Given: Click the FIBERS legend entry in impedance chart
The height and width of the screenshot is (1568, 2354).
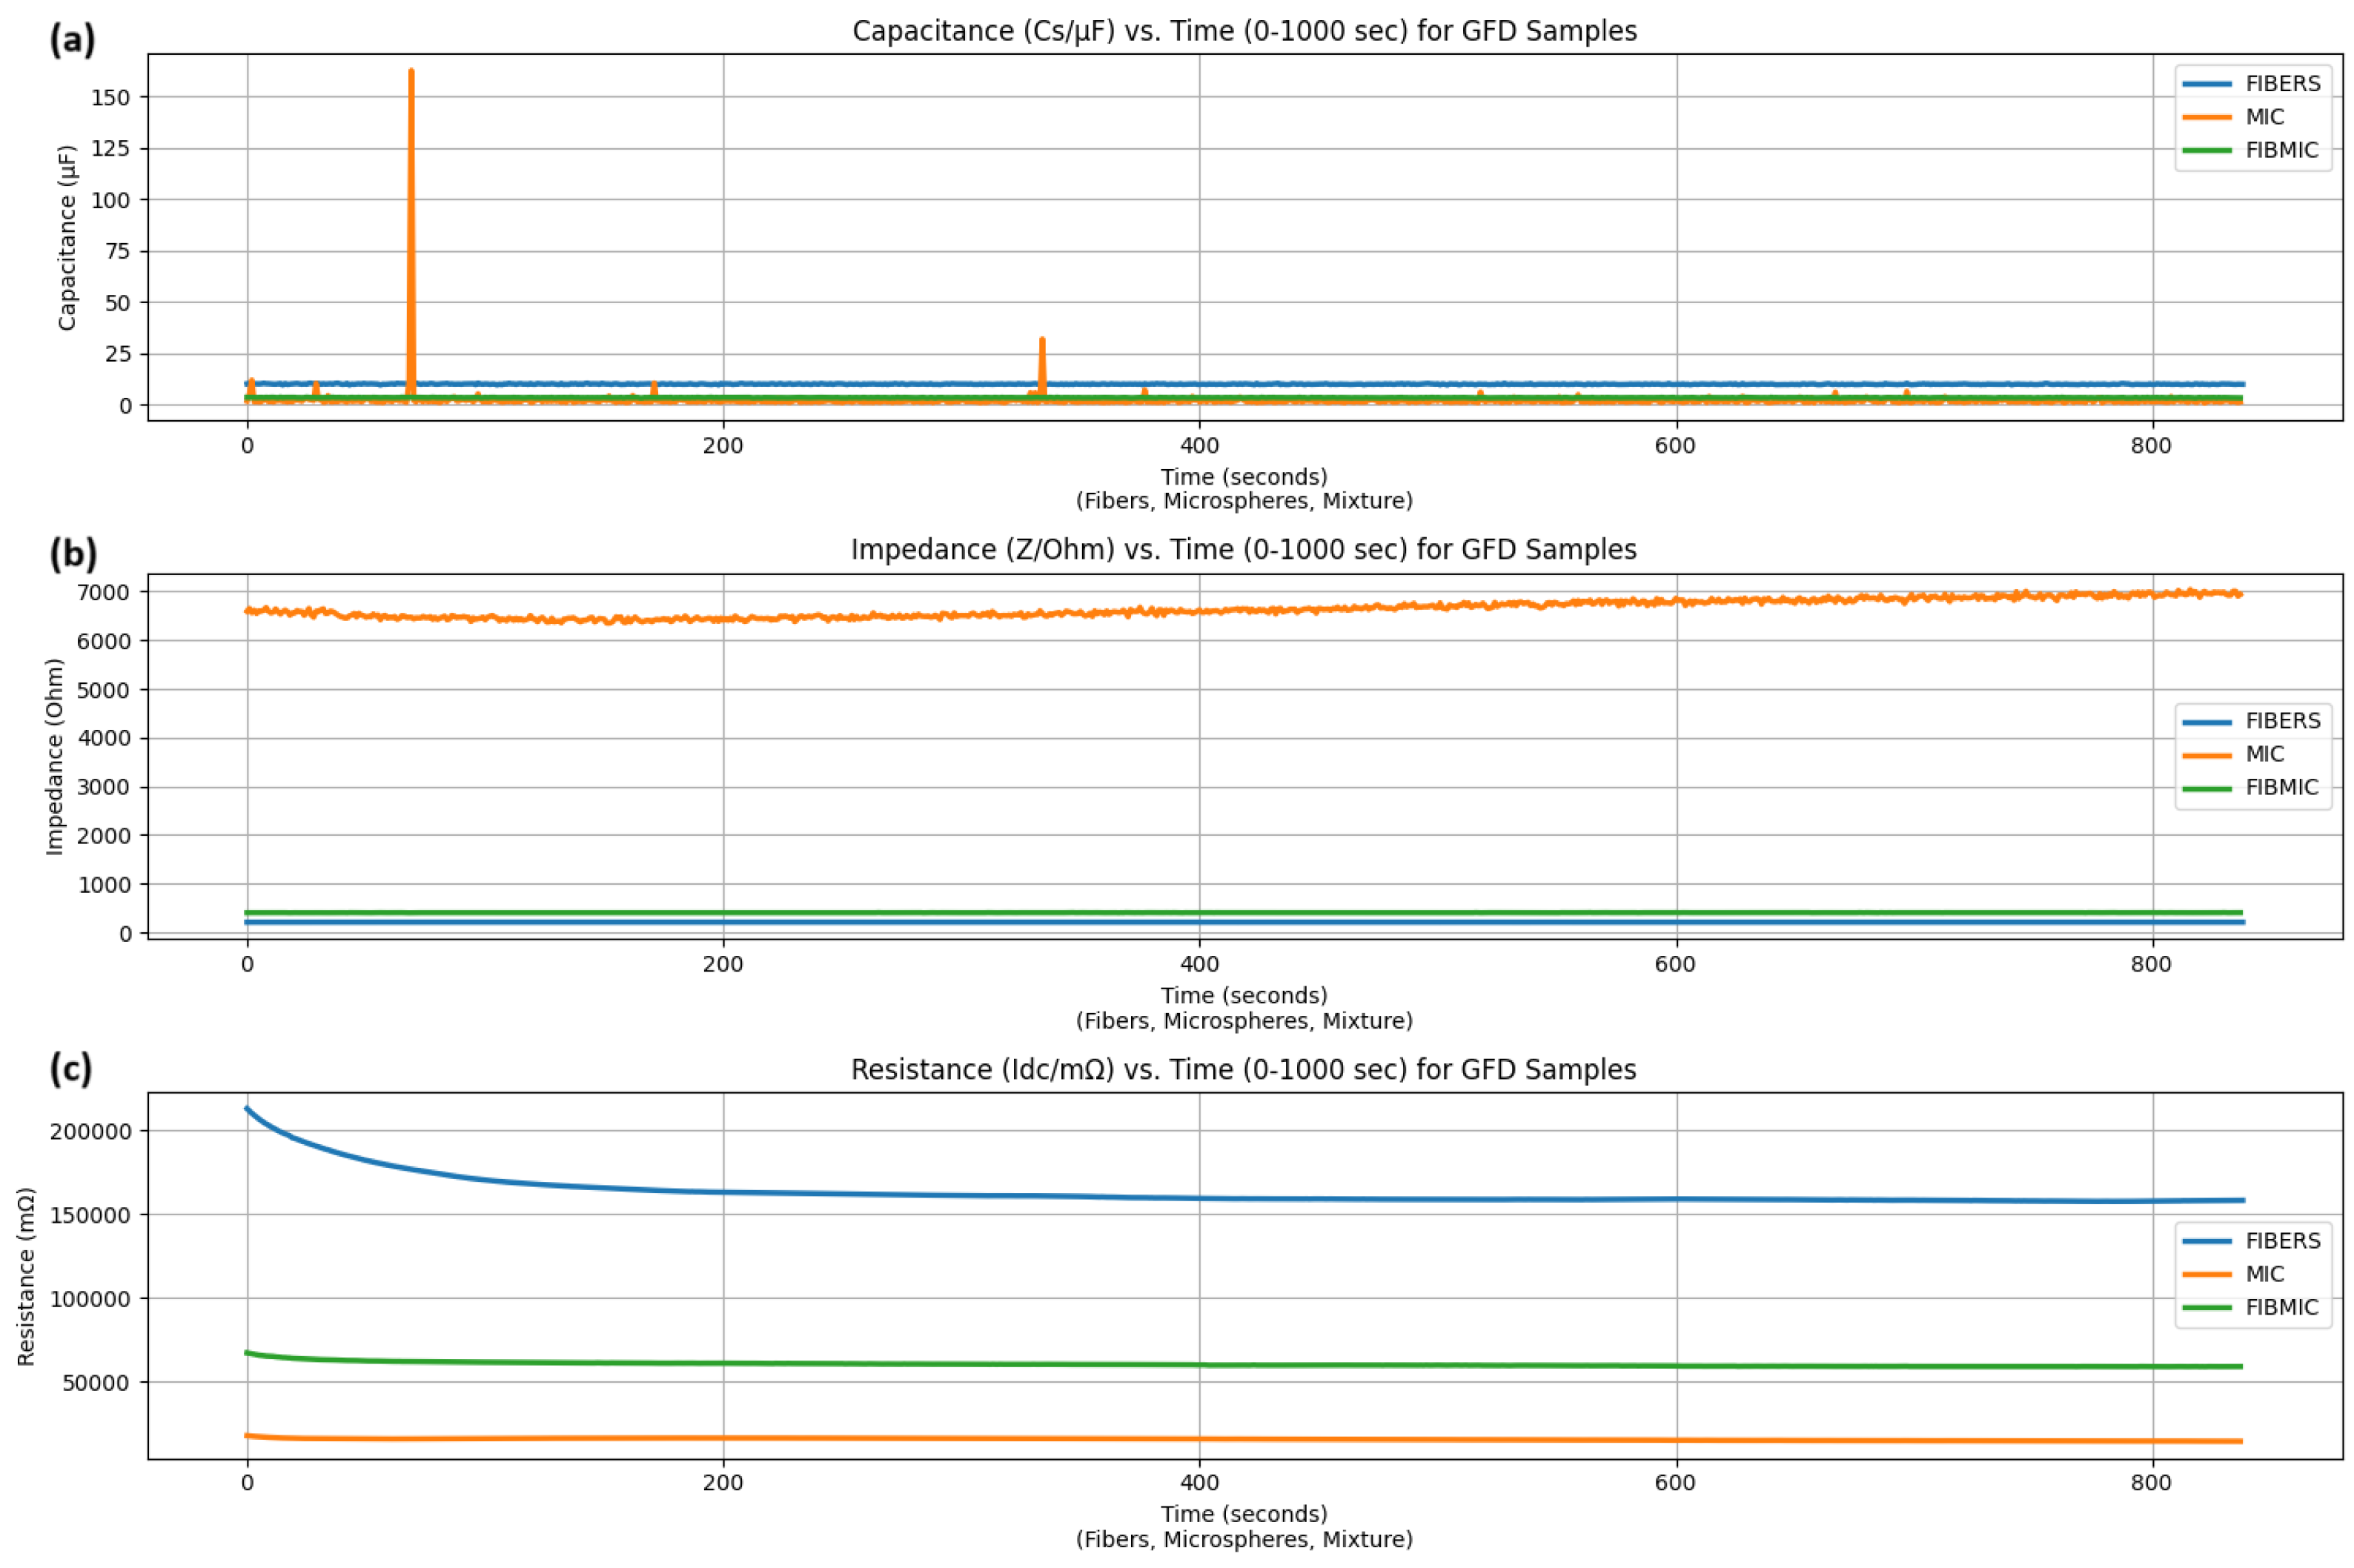Looking at the screenshot, I should coord(2250,720).
